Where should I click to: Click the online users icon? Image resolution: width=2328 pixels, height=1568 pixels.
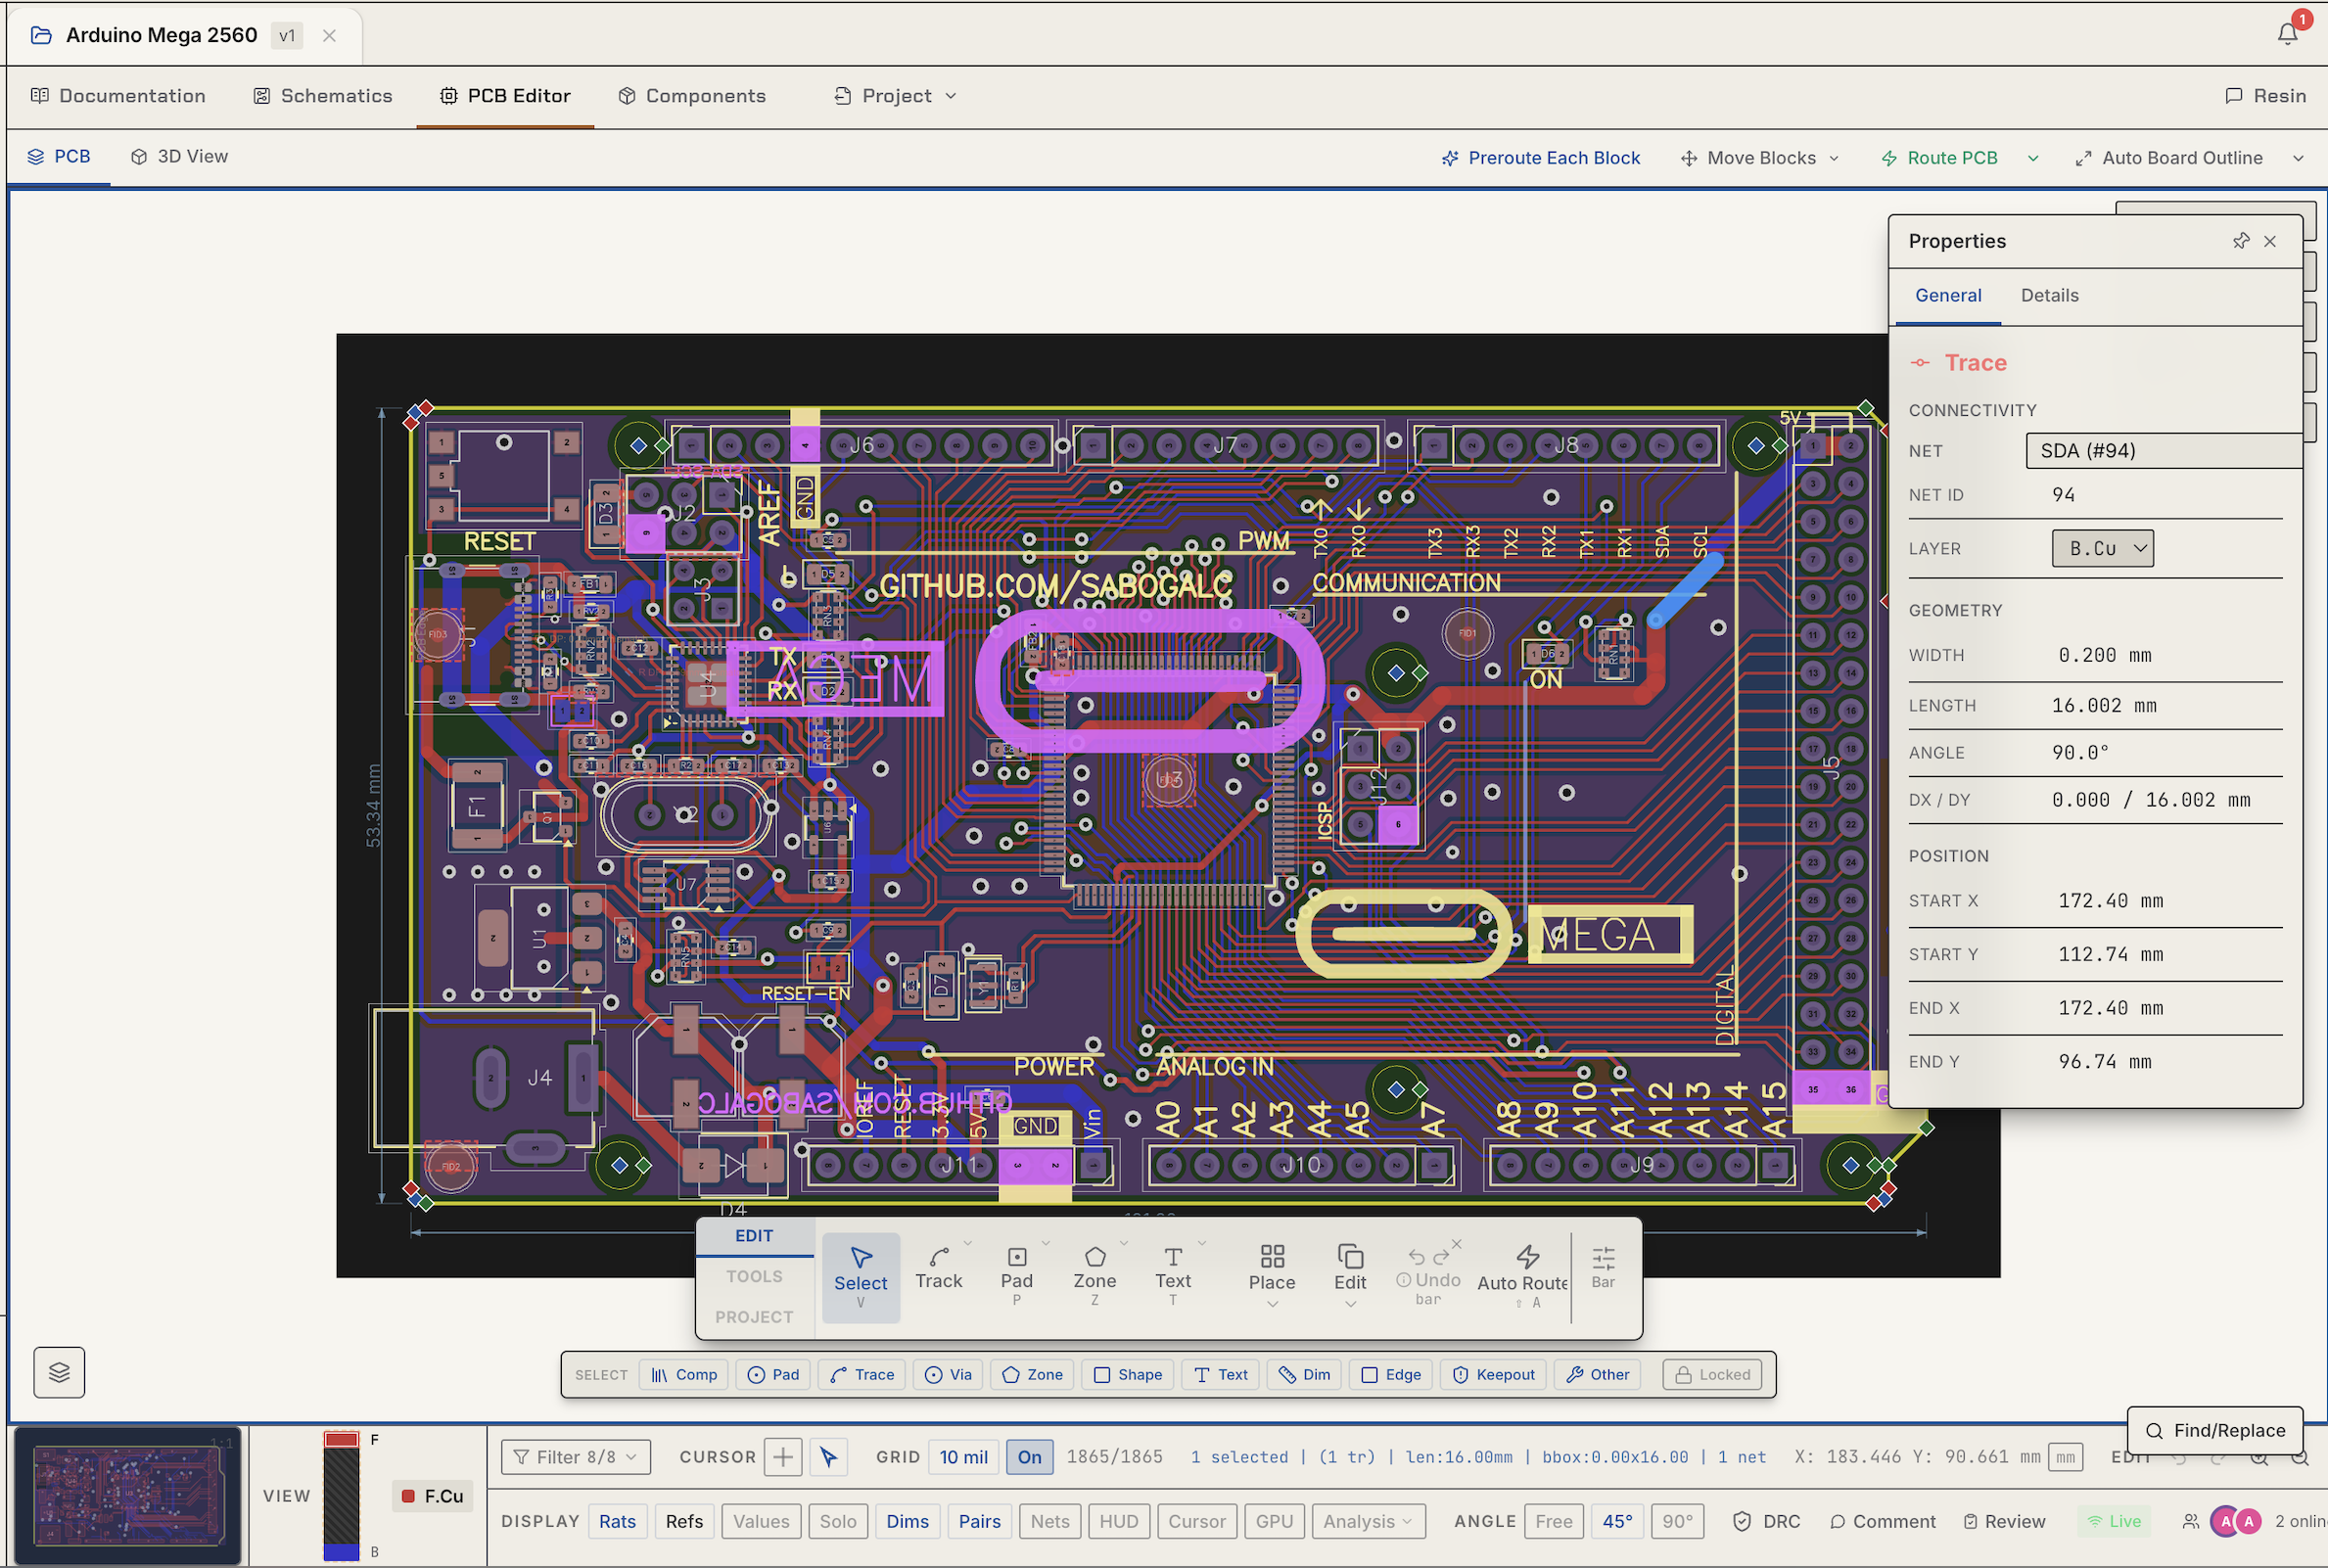pos(2190,1521)
